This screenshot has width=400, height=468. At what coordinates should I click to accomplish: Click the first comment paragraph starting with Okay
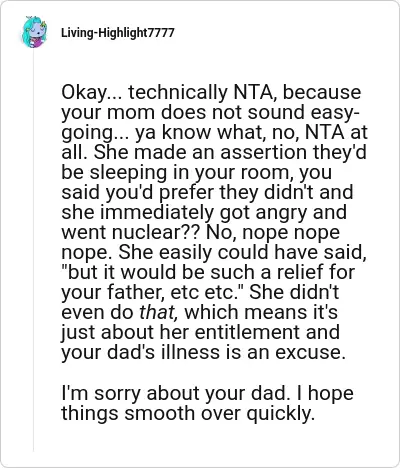pos(214,222)
